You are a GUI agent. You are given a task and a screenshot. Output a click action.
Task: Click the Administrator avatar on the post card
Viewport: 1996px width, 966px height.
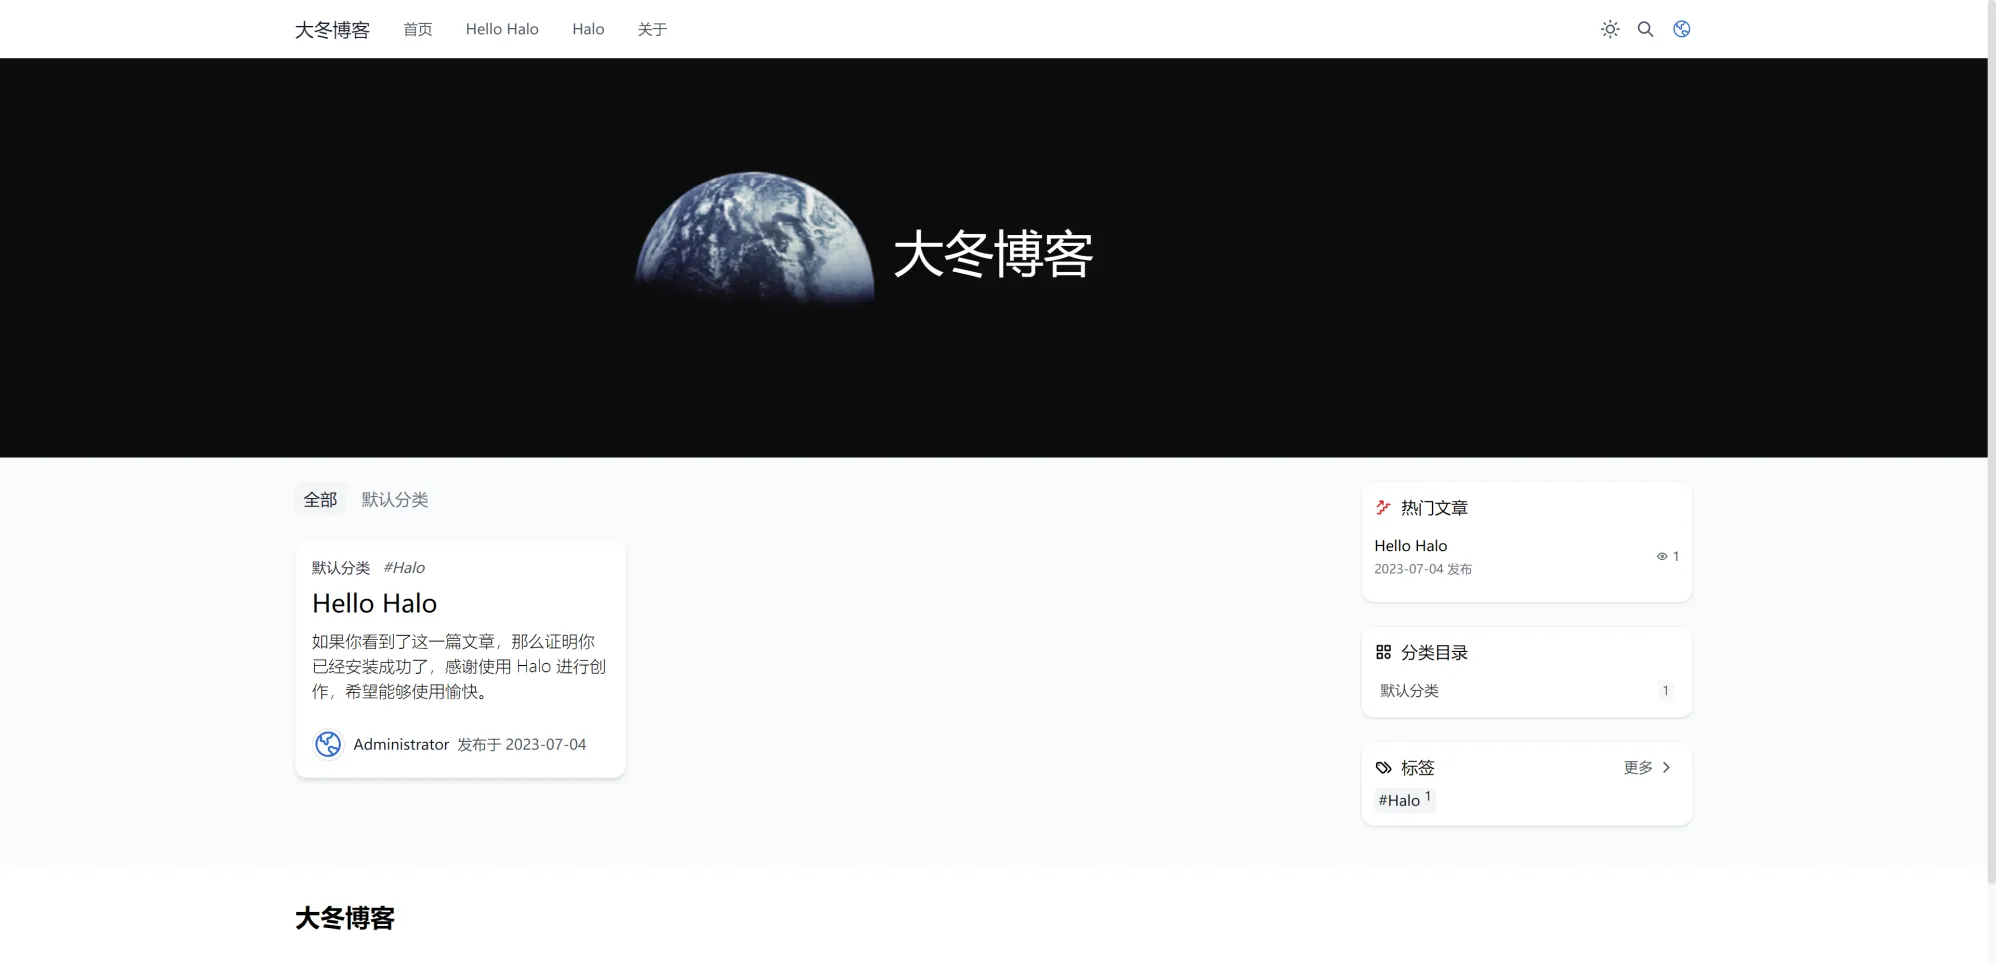coord(328,744)
